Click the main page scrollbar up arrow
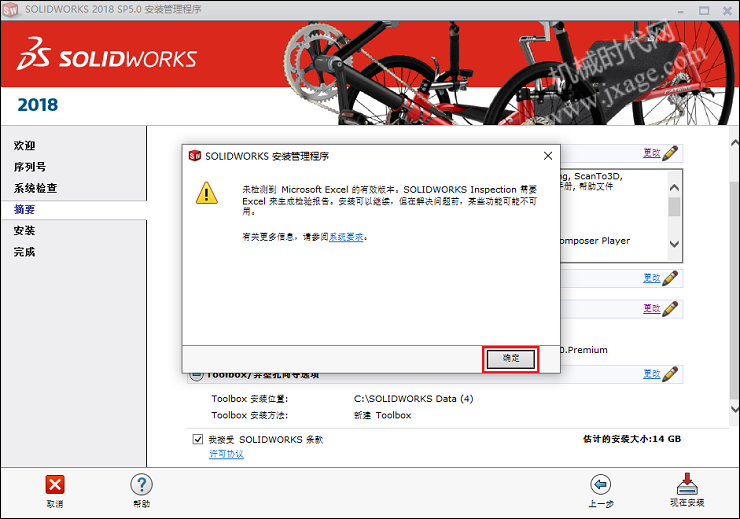Image resolution: width=740 pixels, height=519 pixels. point(734,142)
